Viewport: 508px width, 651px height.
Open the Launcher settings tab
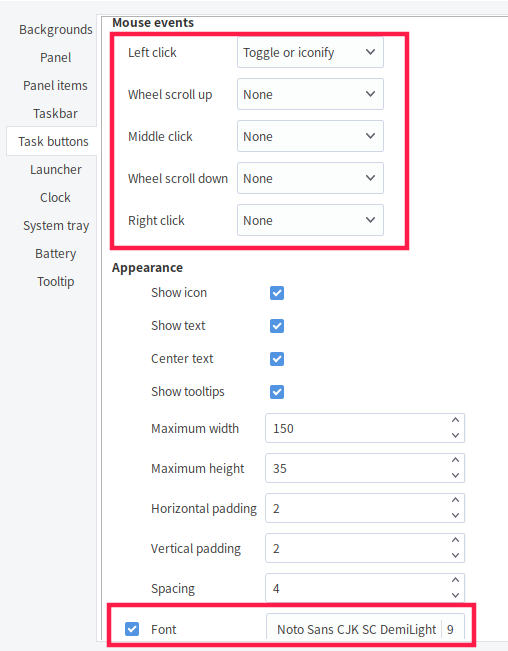point(55,169)
